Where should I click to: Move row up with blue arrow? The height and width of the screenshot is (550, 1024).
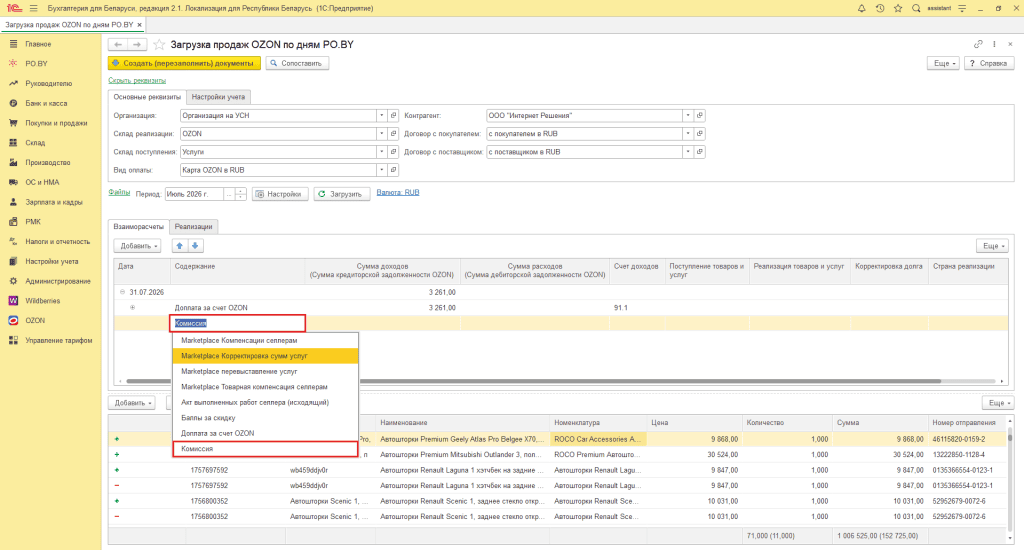[180, 246]
